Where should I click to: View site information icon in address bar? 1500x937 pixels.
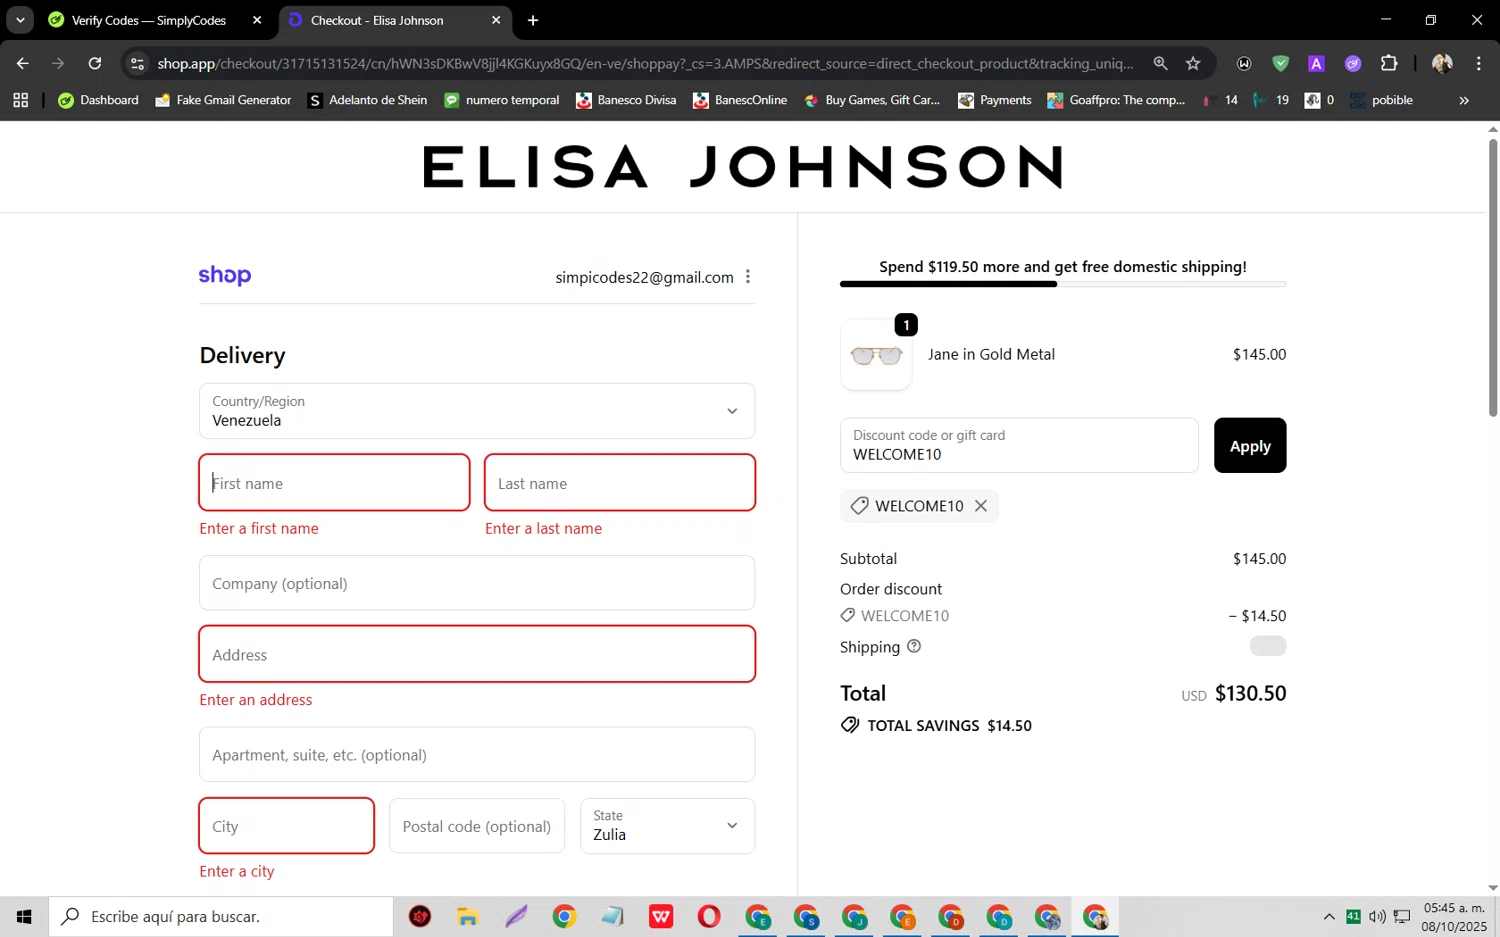[x=138, y=63]
